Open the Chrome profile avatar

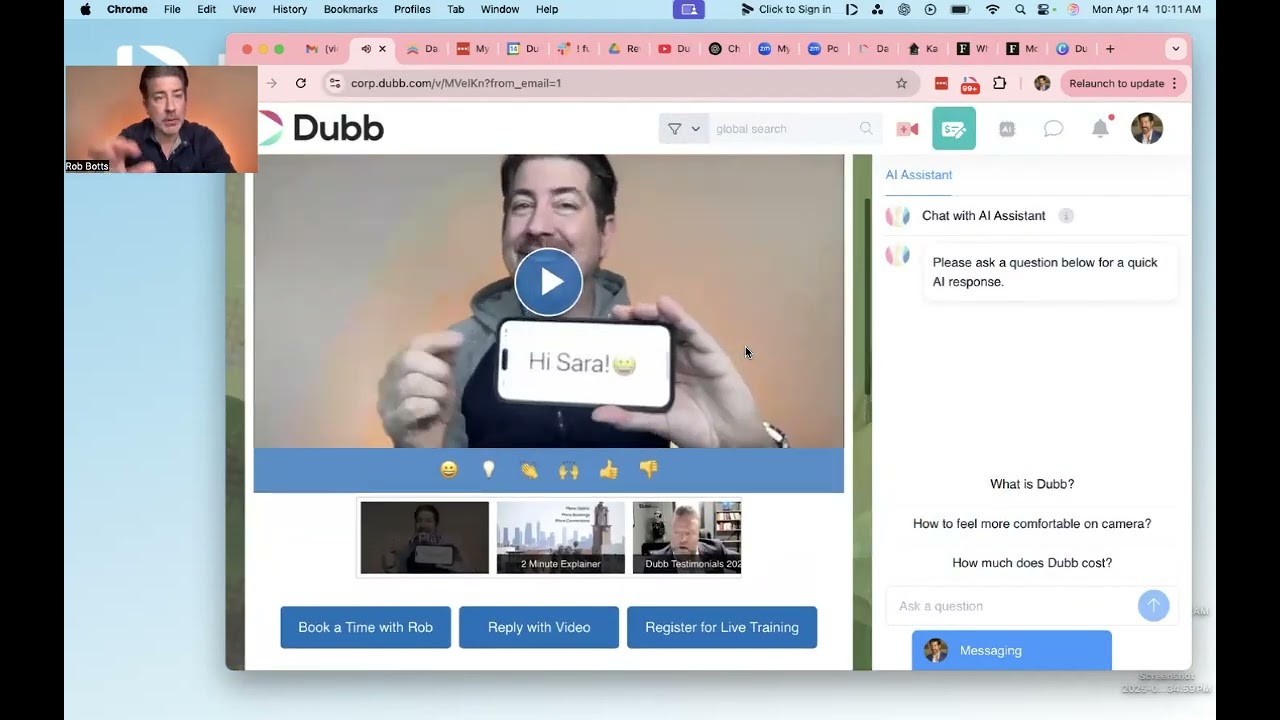click(x=1042, y=83)
